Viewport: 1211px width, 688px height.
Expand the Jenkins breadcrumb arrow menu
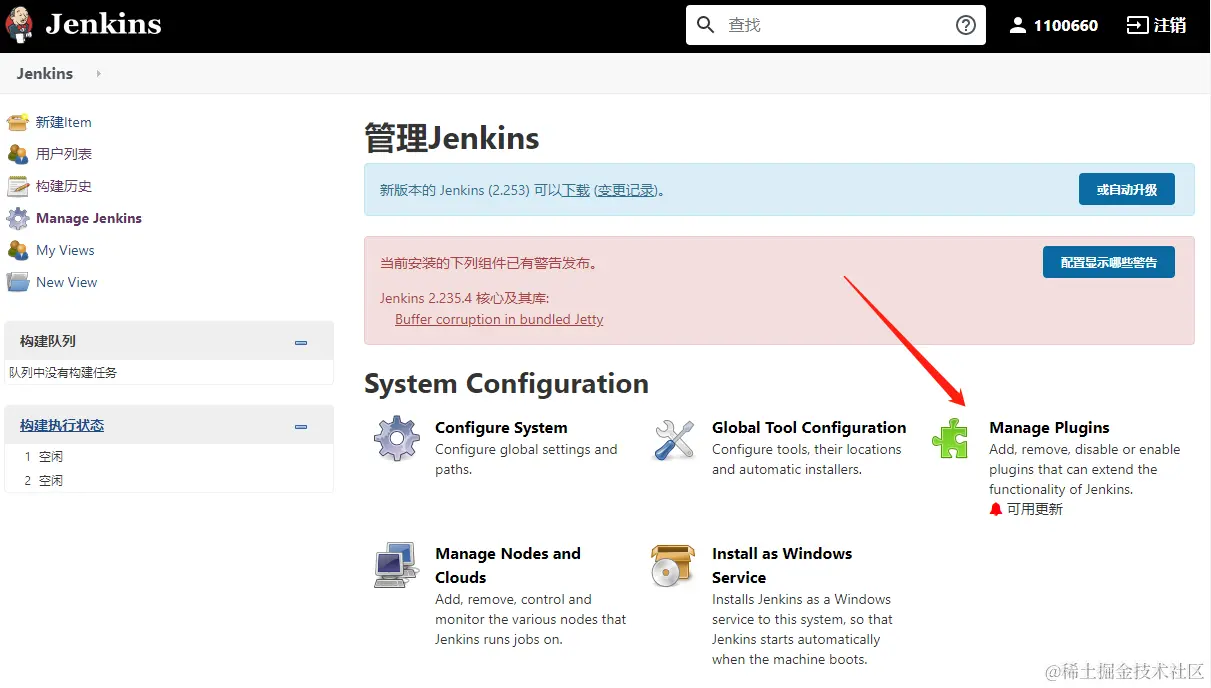click(x=98, y=73)
